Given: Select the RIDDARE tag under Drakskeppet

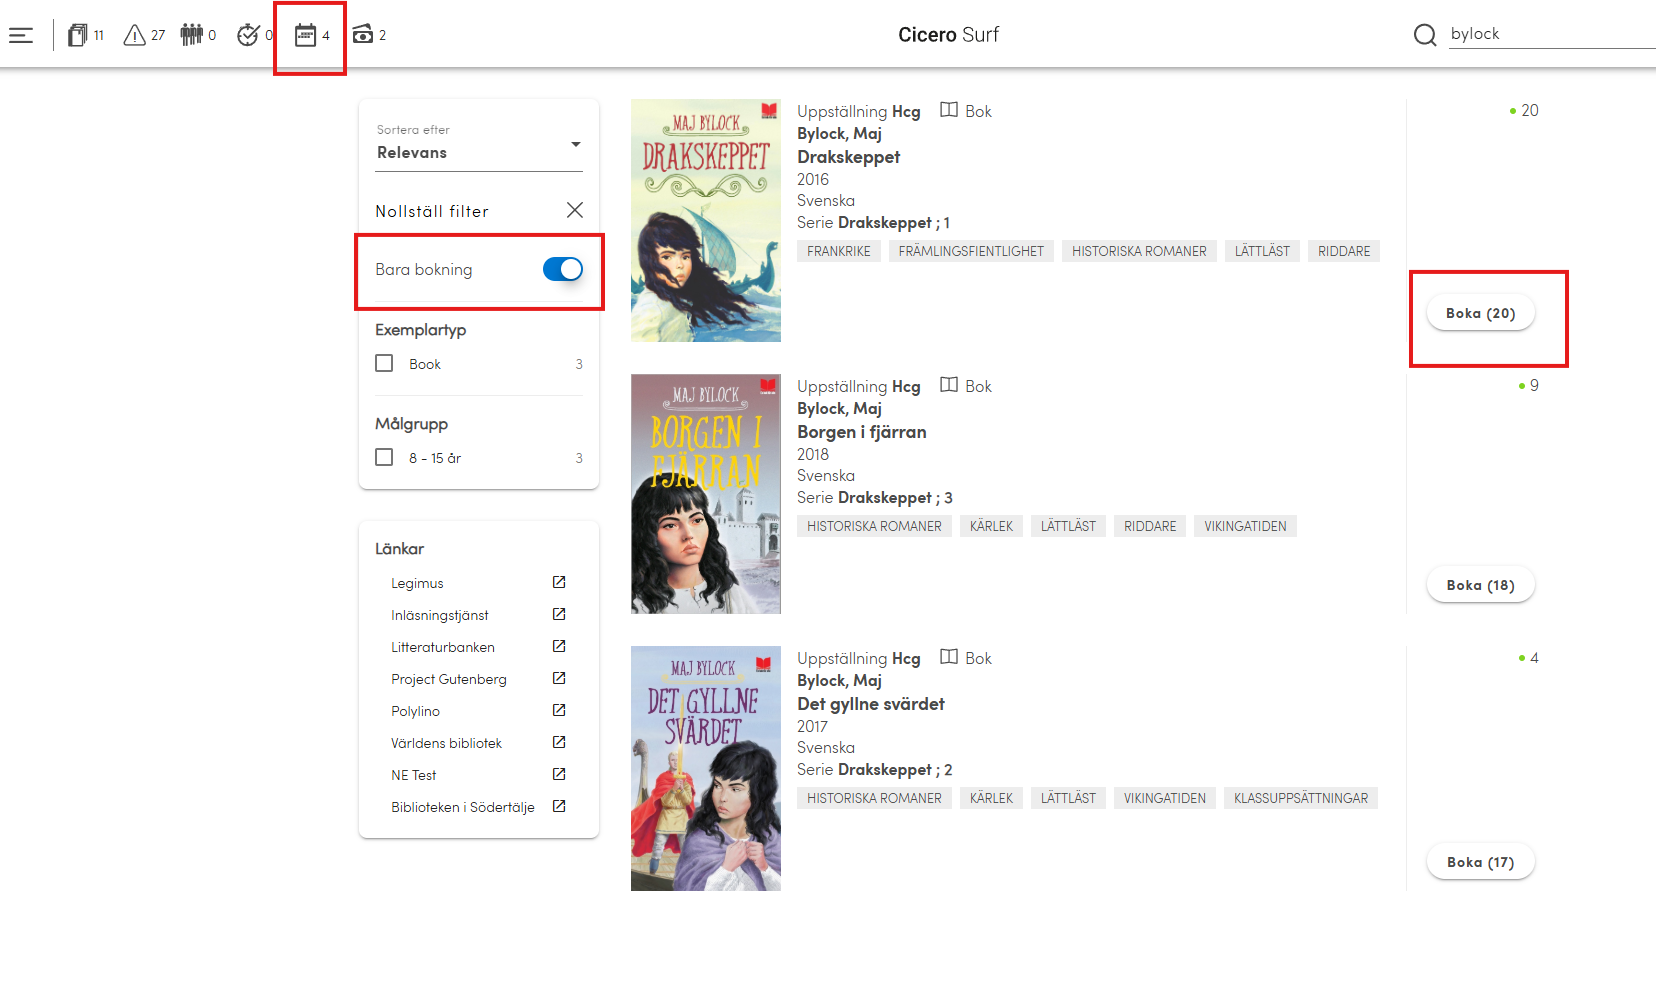Looking at the screenshot, I should click(1344, 251).
